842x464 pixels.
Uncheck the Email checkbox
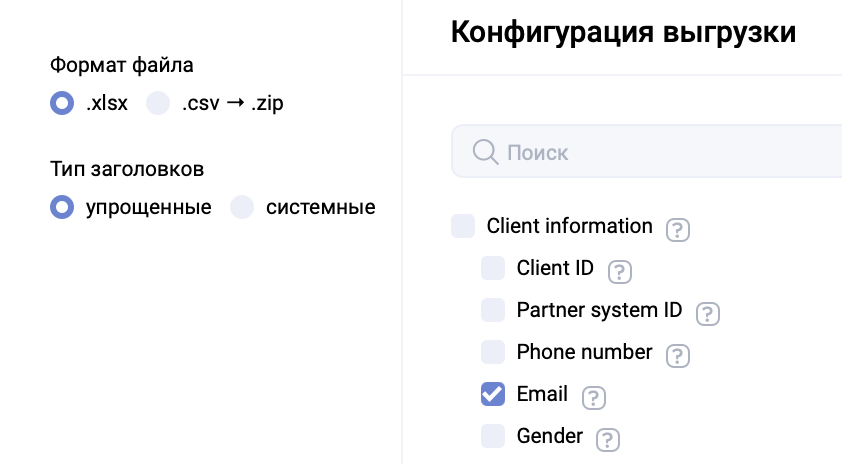click(493, 394)
